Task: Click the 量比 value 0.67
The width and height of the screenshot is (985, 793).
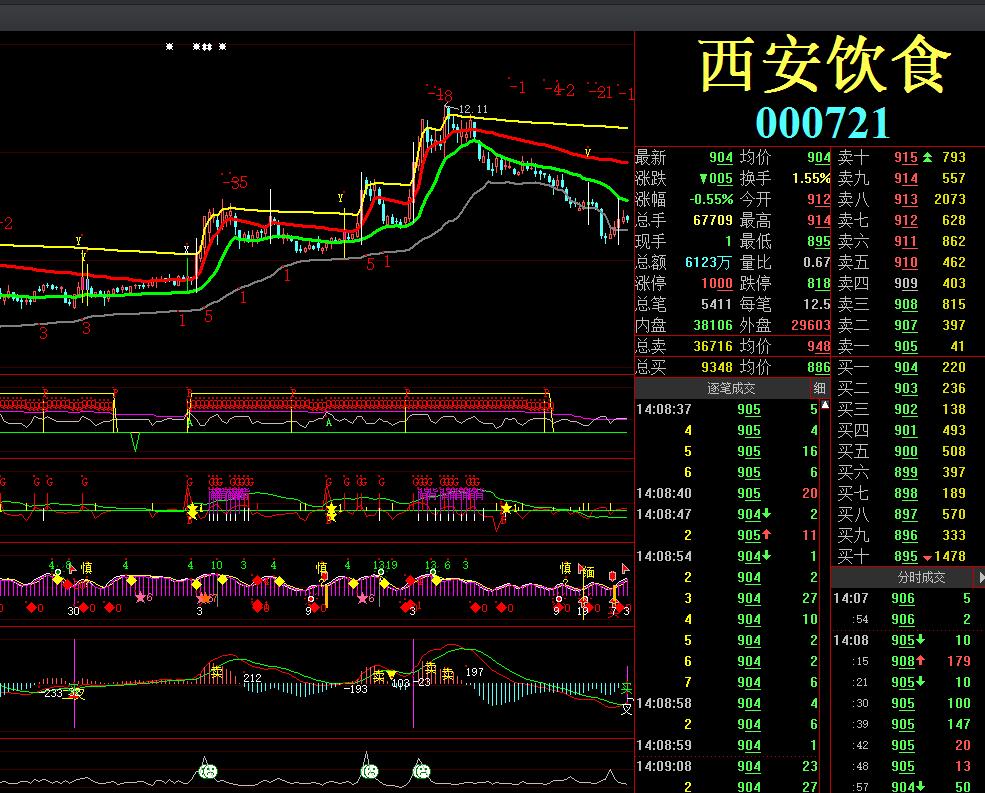Action: coord(817,262)
